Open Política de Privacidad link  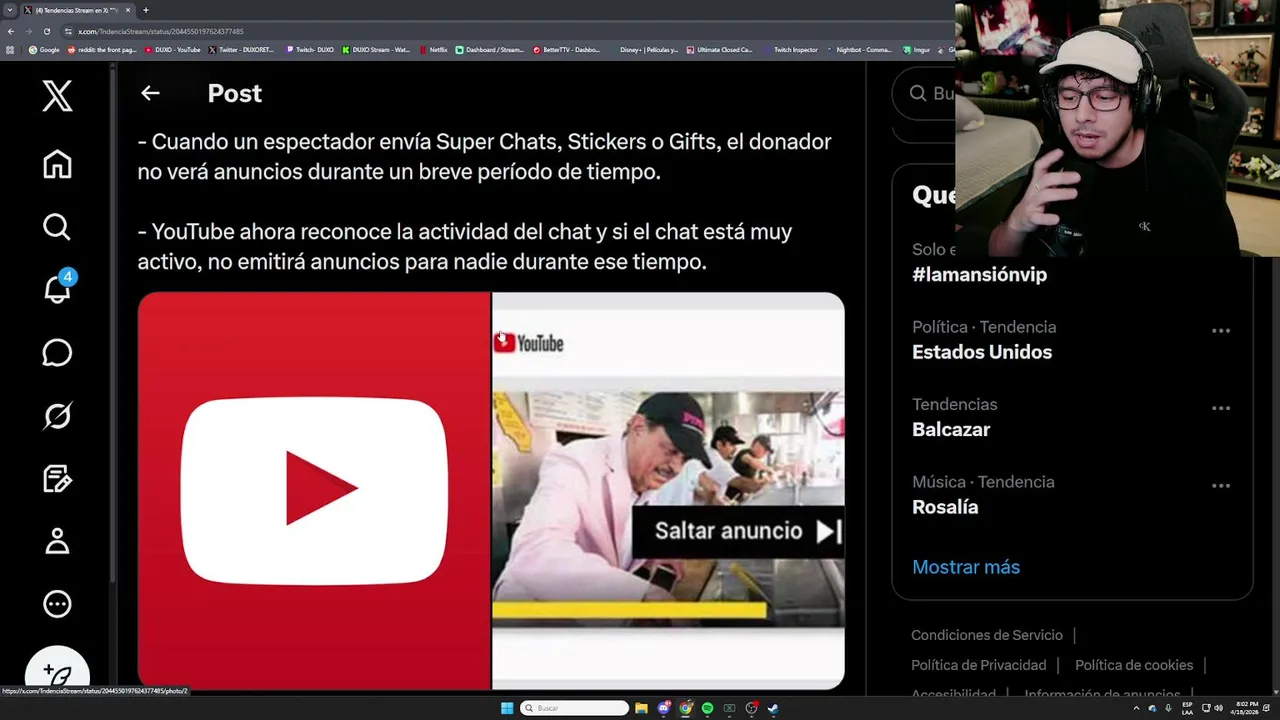tap(979, 665)
